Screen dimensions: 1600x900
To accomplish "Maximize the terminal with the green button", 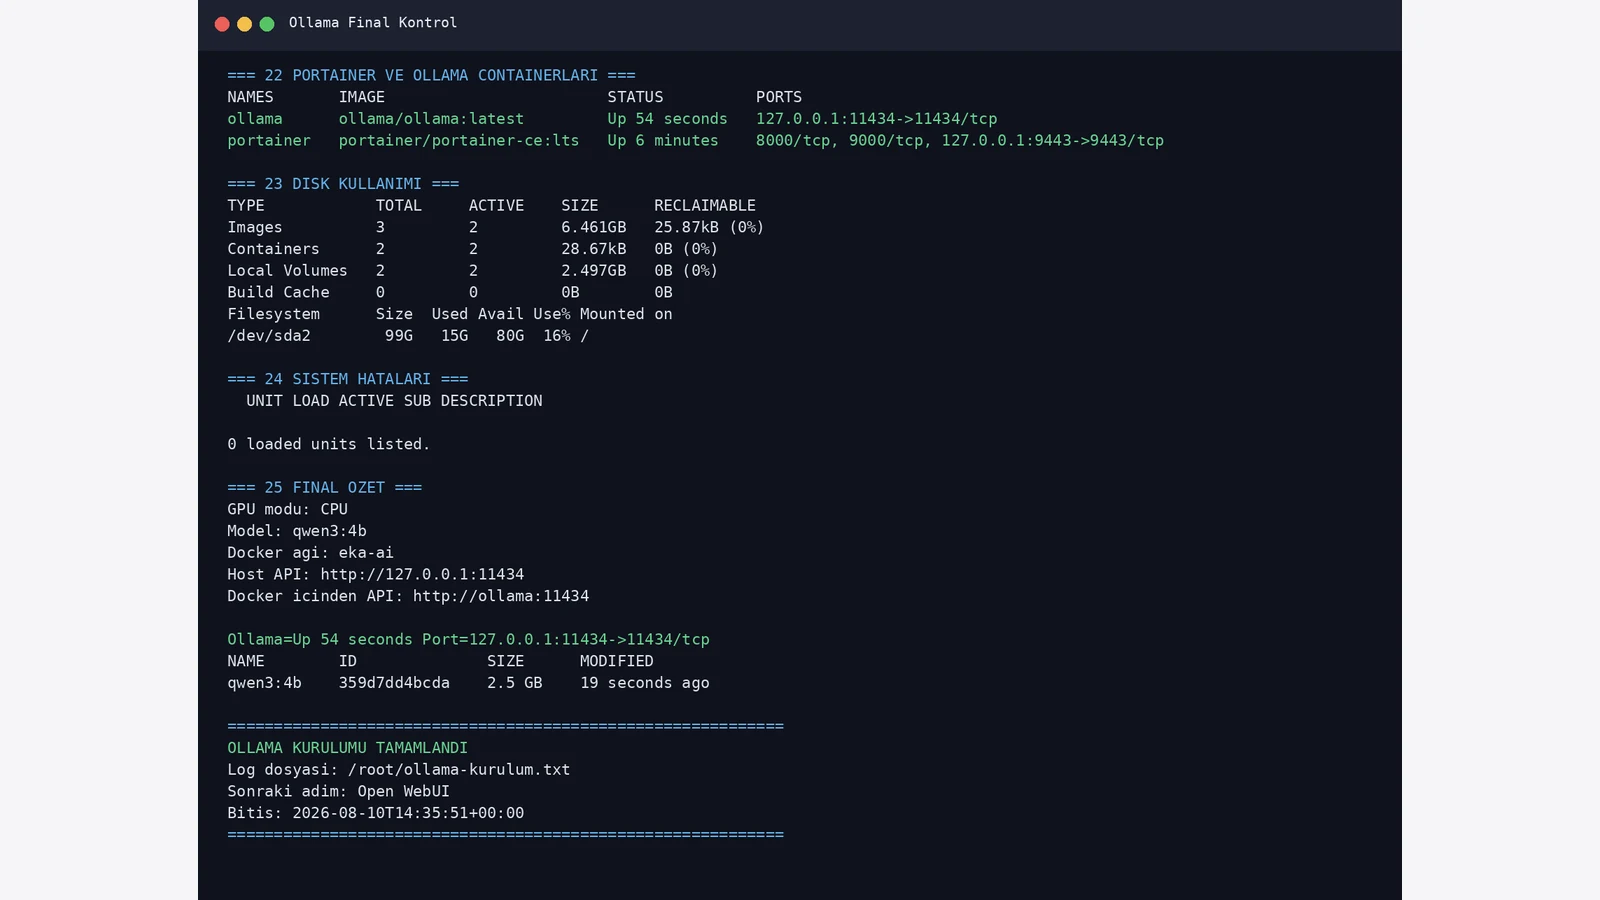I will point(267,24).
